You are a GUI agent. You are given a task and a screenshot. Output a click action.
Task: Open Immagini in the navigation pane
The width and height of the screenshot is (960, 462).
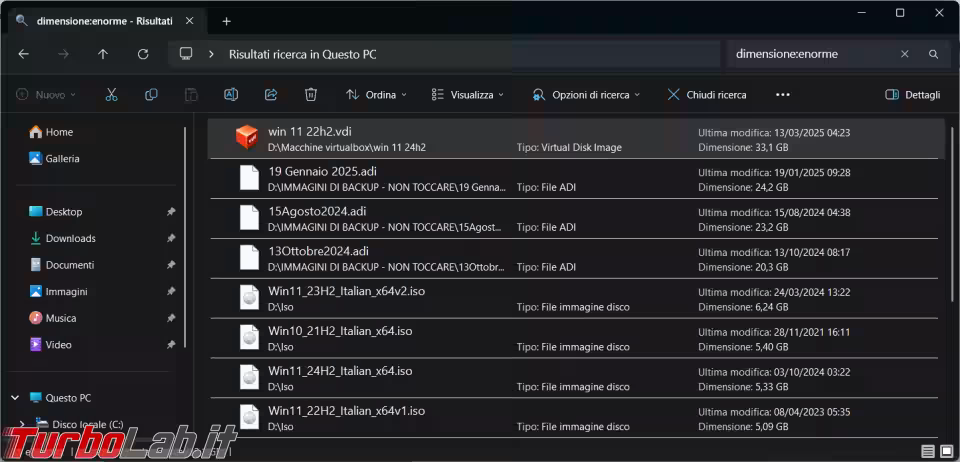coord(58,292)
